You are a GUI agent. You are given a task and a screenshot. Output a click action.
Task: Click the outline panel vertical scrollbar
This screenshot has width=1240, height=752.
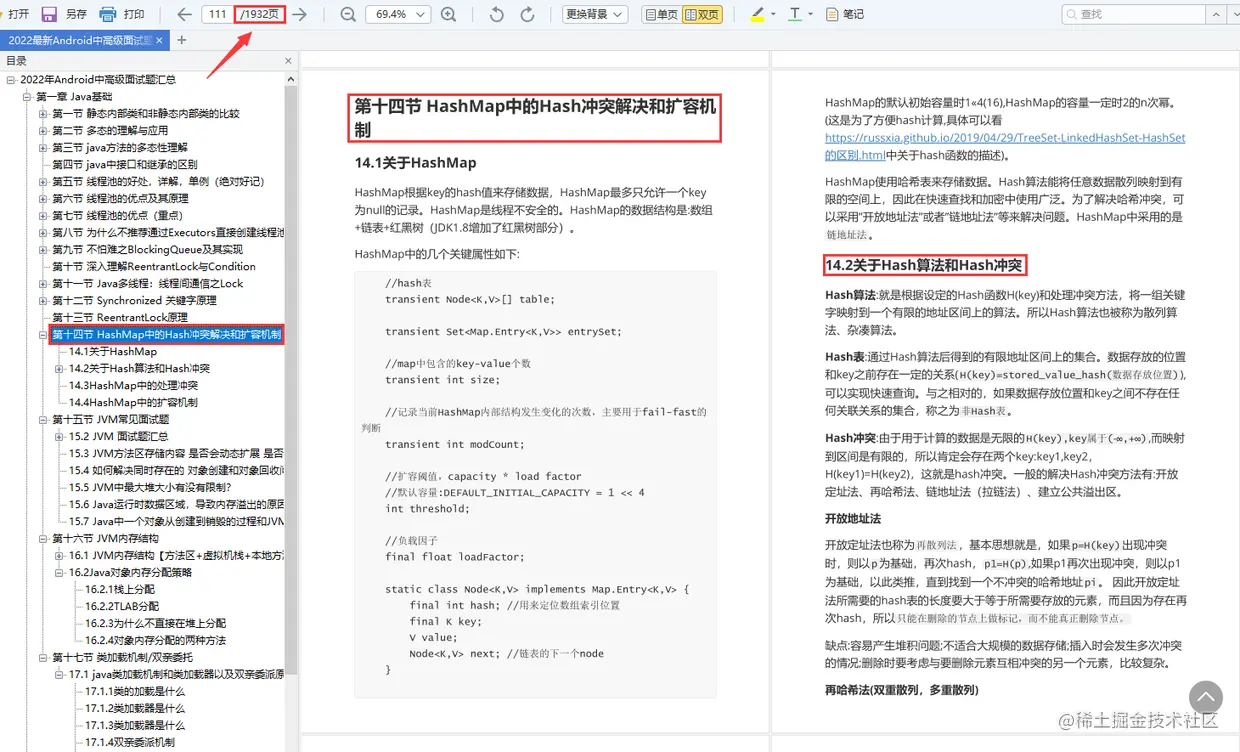pos(291,380)
